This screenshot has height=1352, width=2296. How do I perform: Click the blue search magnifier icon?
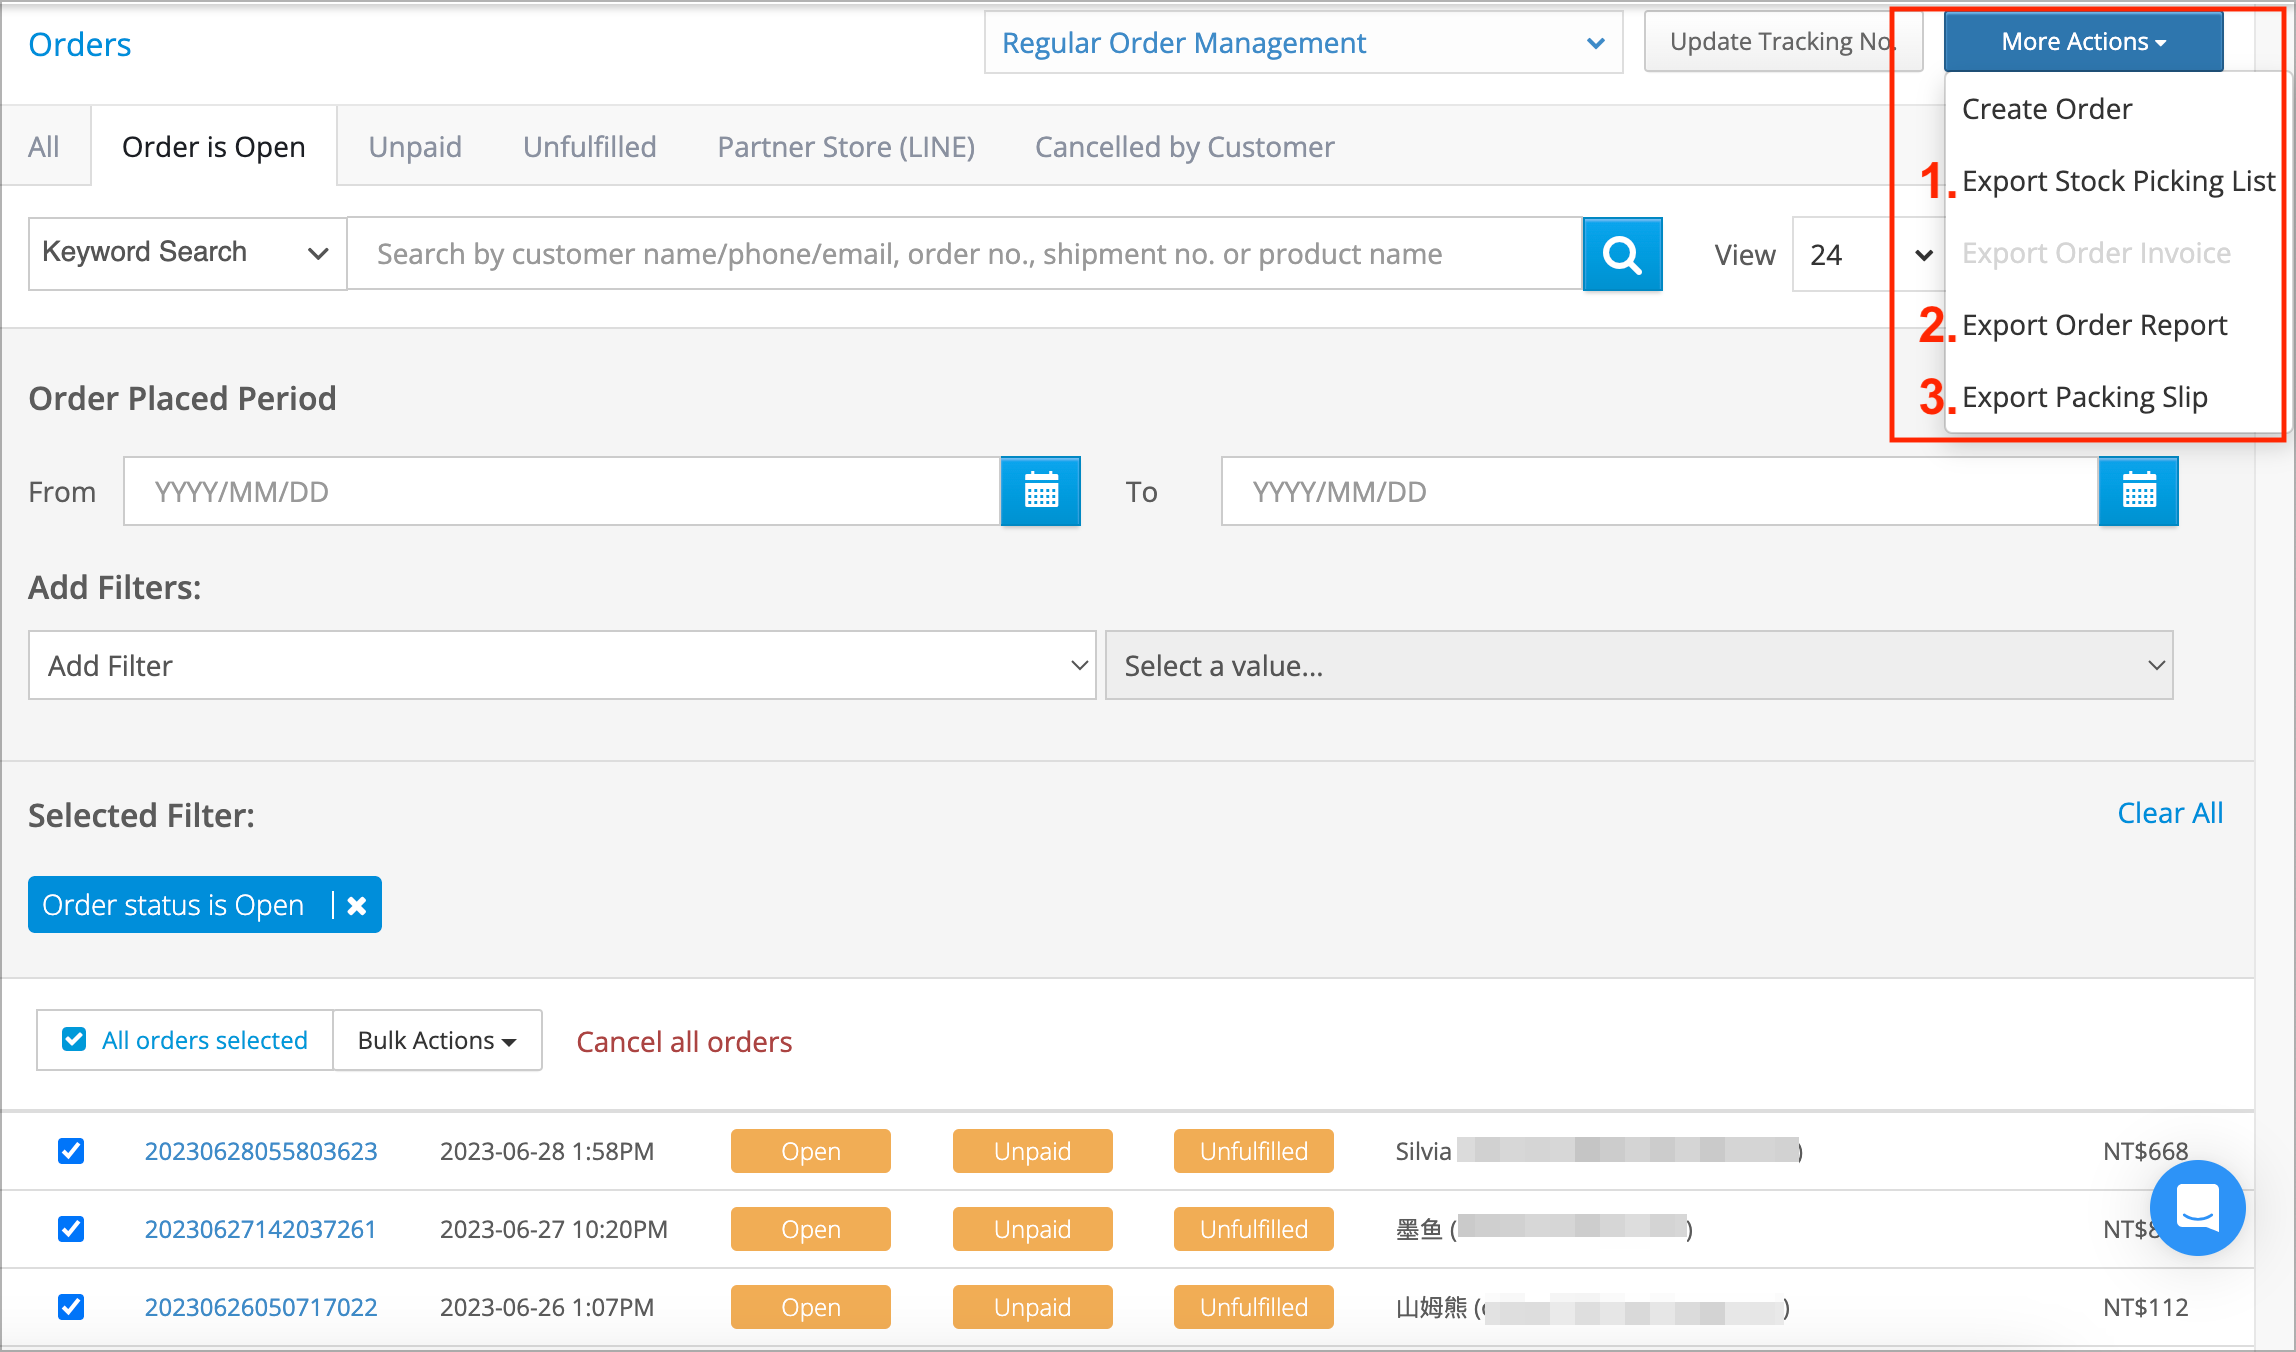(1621, 254)
